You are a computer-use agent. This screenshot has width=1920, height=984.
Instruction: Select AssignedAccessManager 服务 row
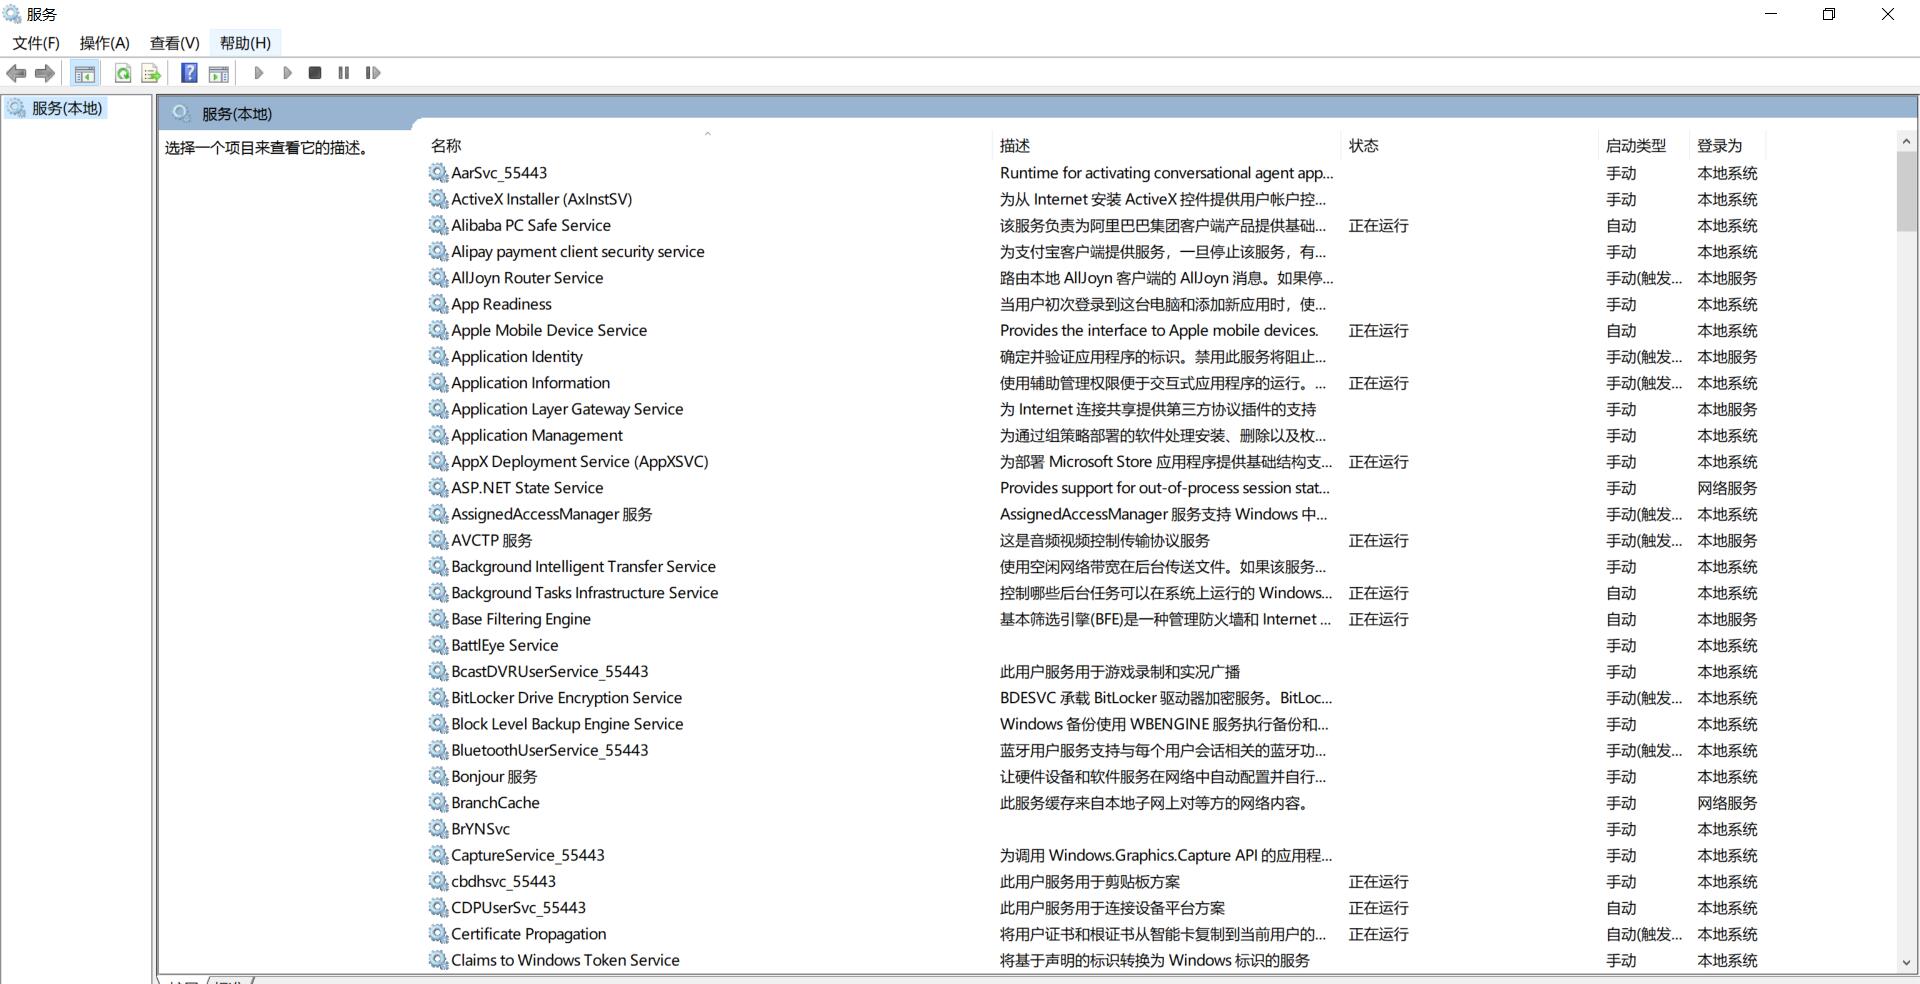551,514
